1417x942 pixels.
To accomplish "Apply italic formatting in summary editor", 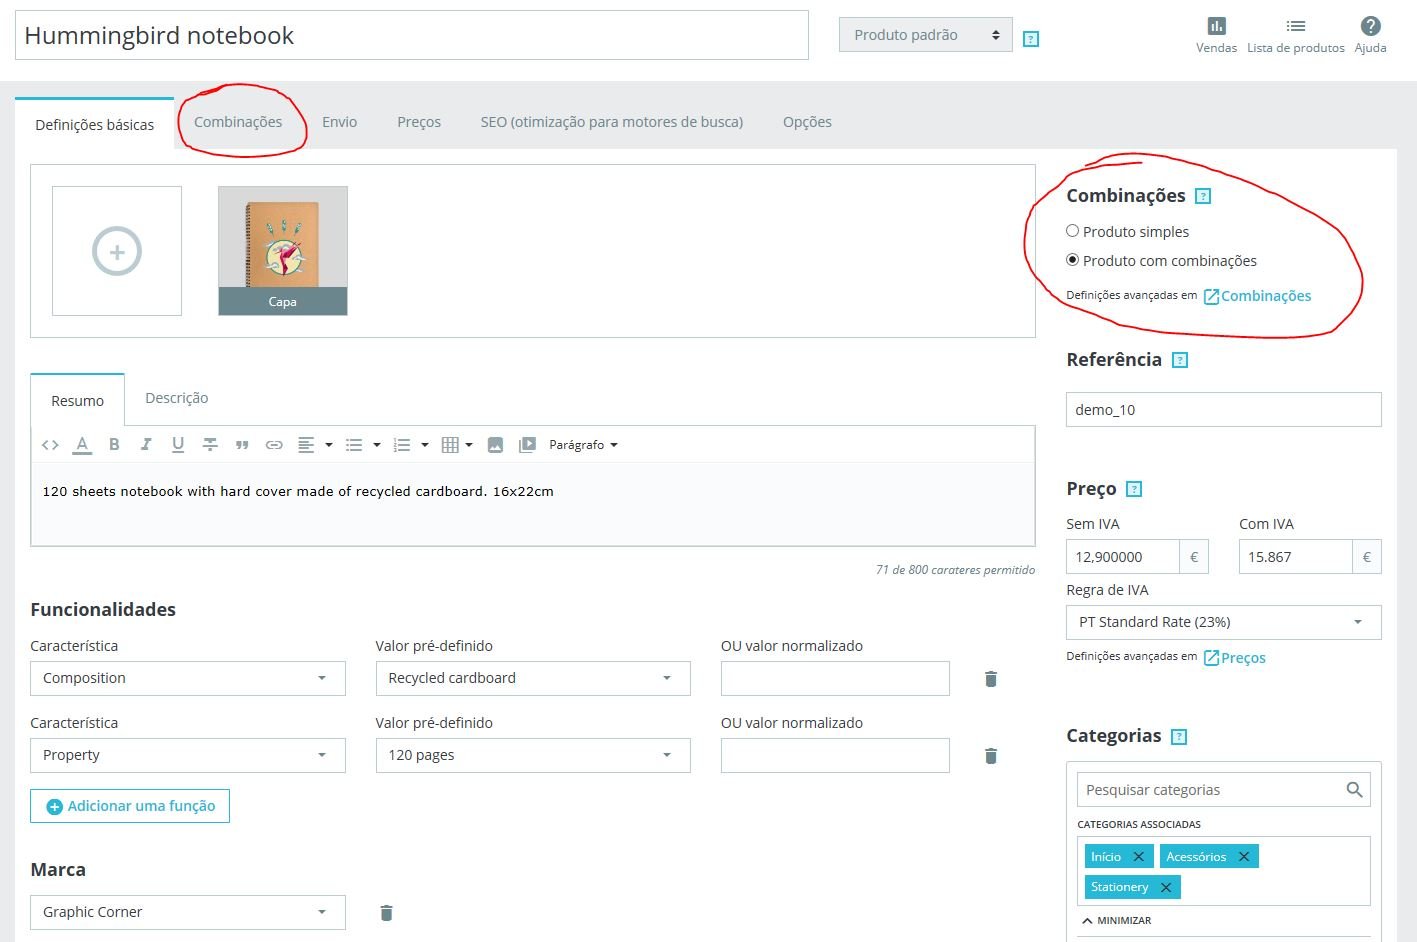I will coord(146,445).
